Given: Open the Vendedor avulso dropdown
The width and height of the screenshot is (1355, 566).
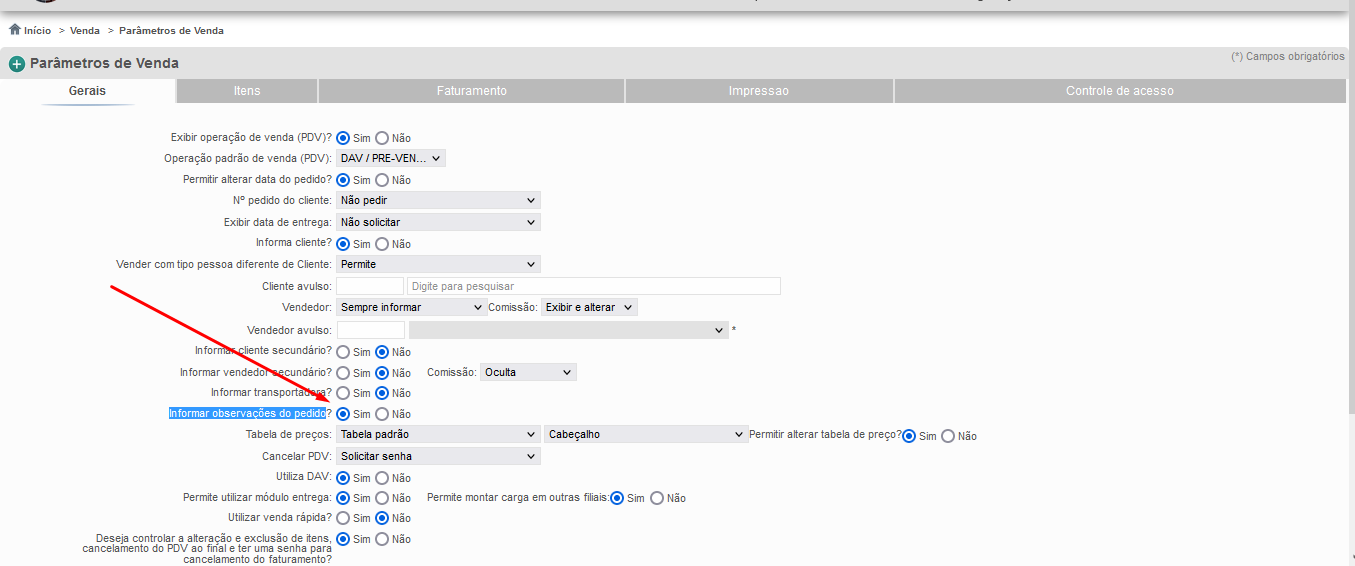Looking at the screenshot, I should tap(568, 329).
